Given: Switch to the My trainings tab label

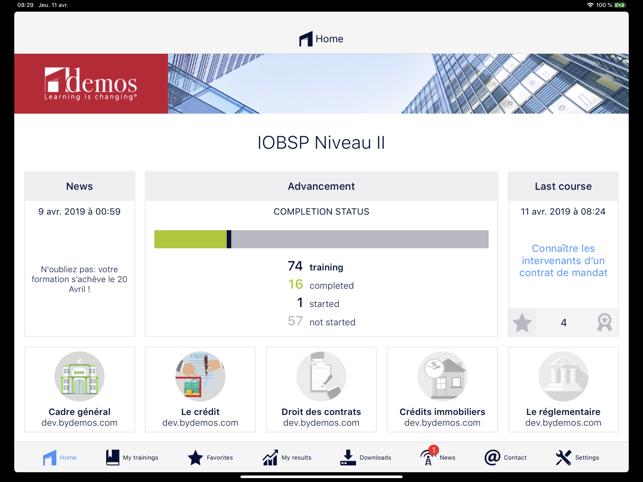Looking at the screenshot, I should point(140,457).
